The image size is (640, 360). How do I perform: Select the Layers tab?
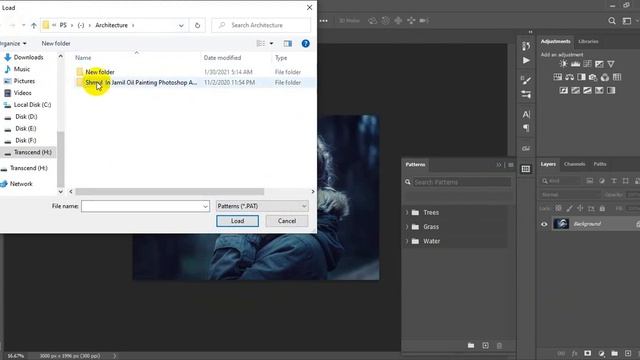(548, 164)
